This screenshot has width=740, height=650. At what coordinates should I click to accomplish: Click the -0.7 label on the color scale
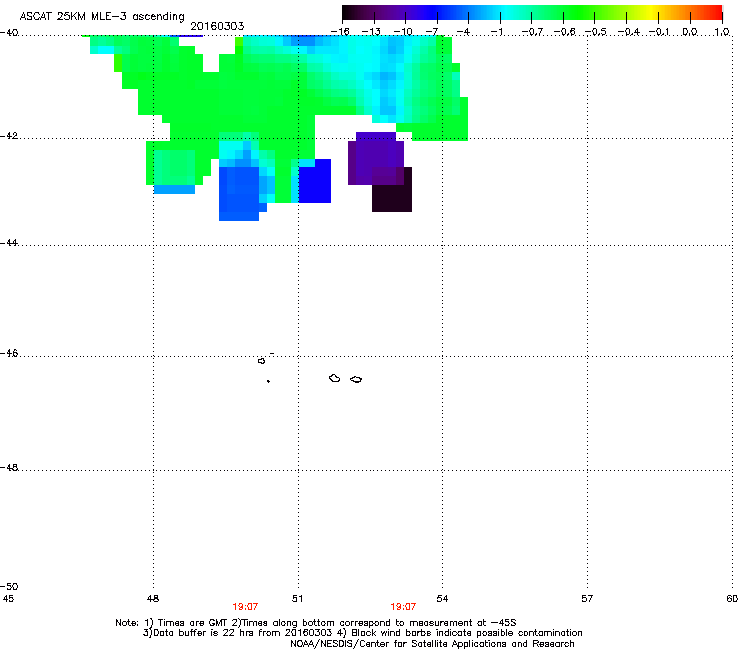pos(532,32)
